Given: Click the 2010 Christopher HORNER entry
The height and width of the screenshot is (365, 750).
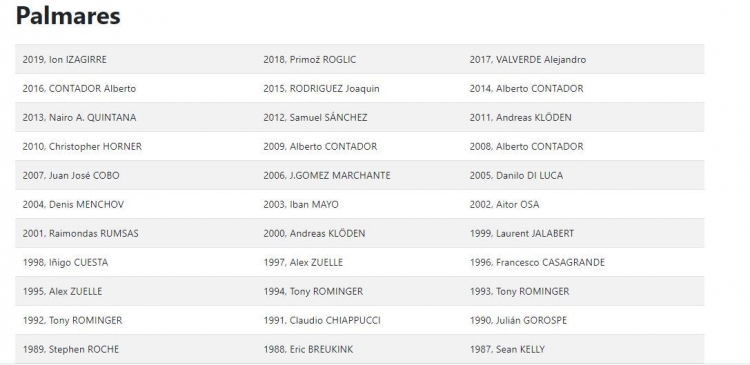Looking at the screenshot, I should (82, 146).
